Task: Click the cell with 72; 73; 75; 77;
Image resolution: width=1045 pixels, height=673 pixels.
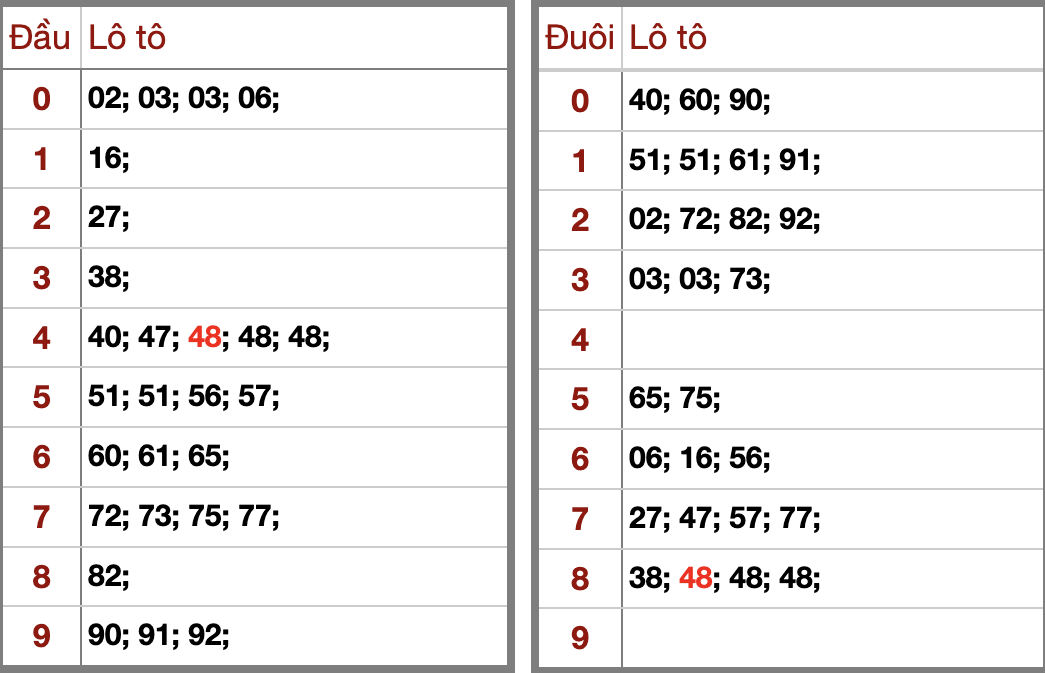Action: (184, 517)
